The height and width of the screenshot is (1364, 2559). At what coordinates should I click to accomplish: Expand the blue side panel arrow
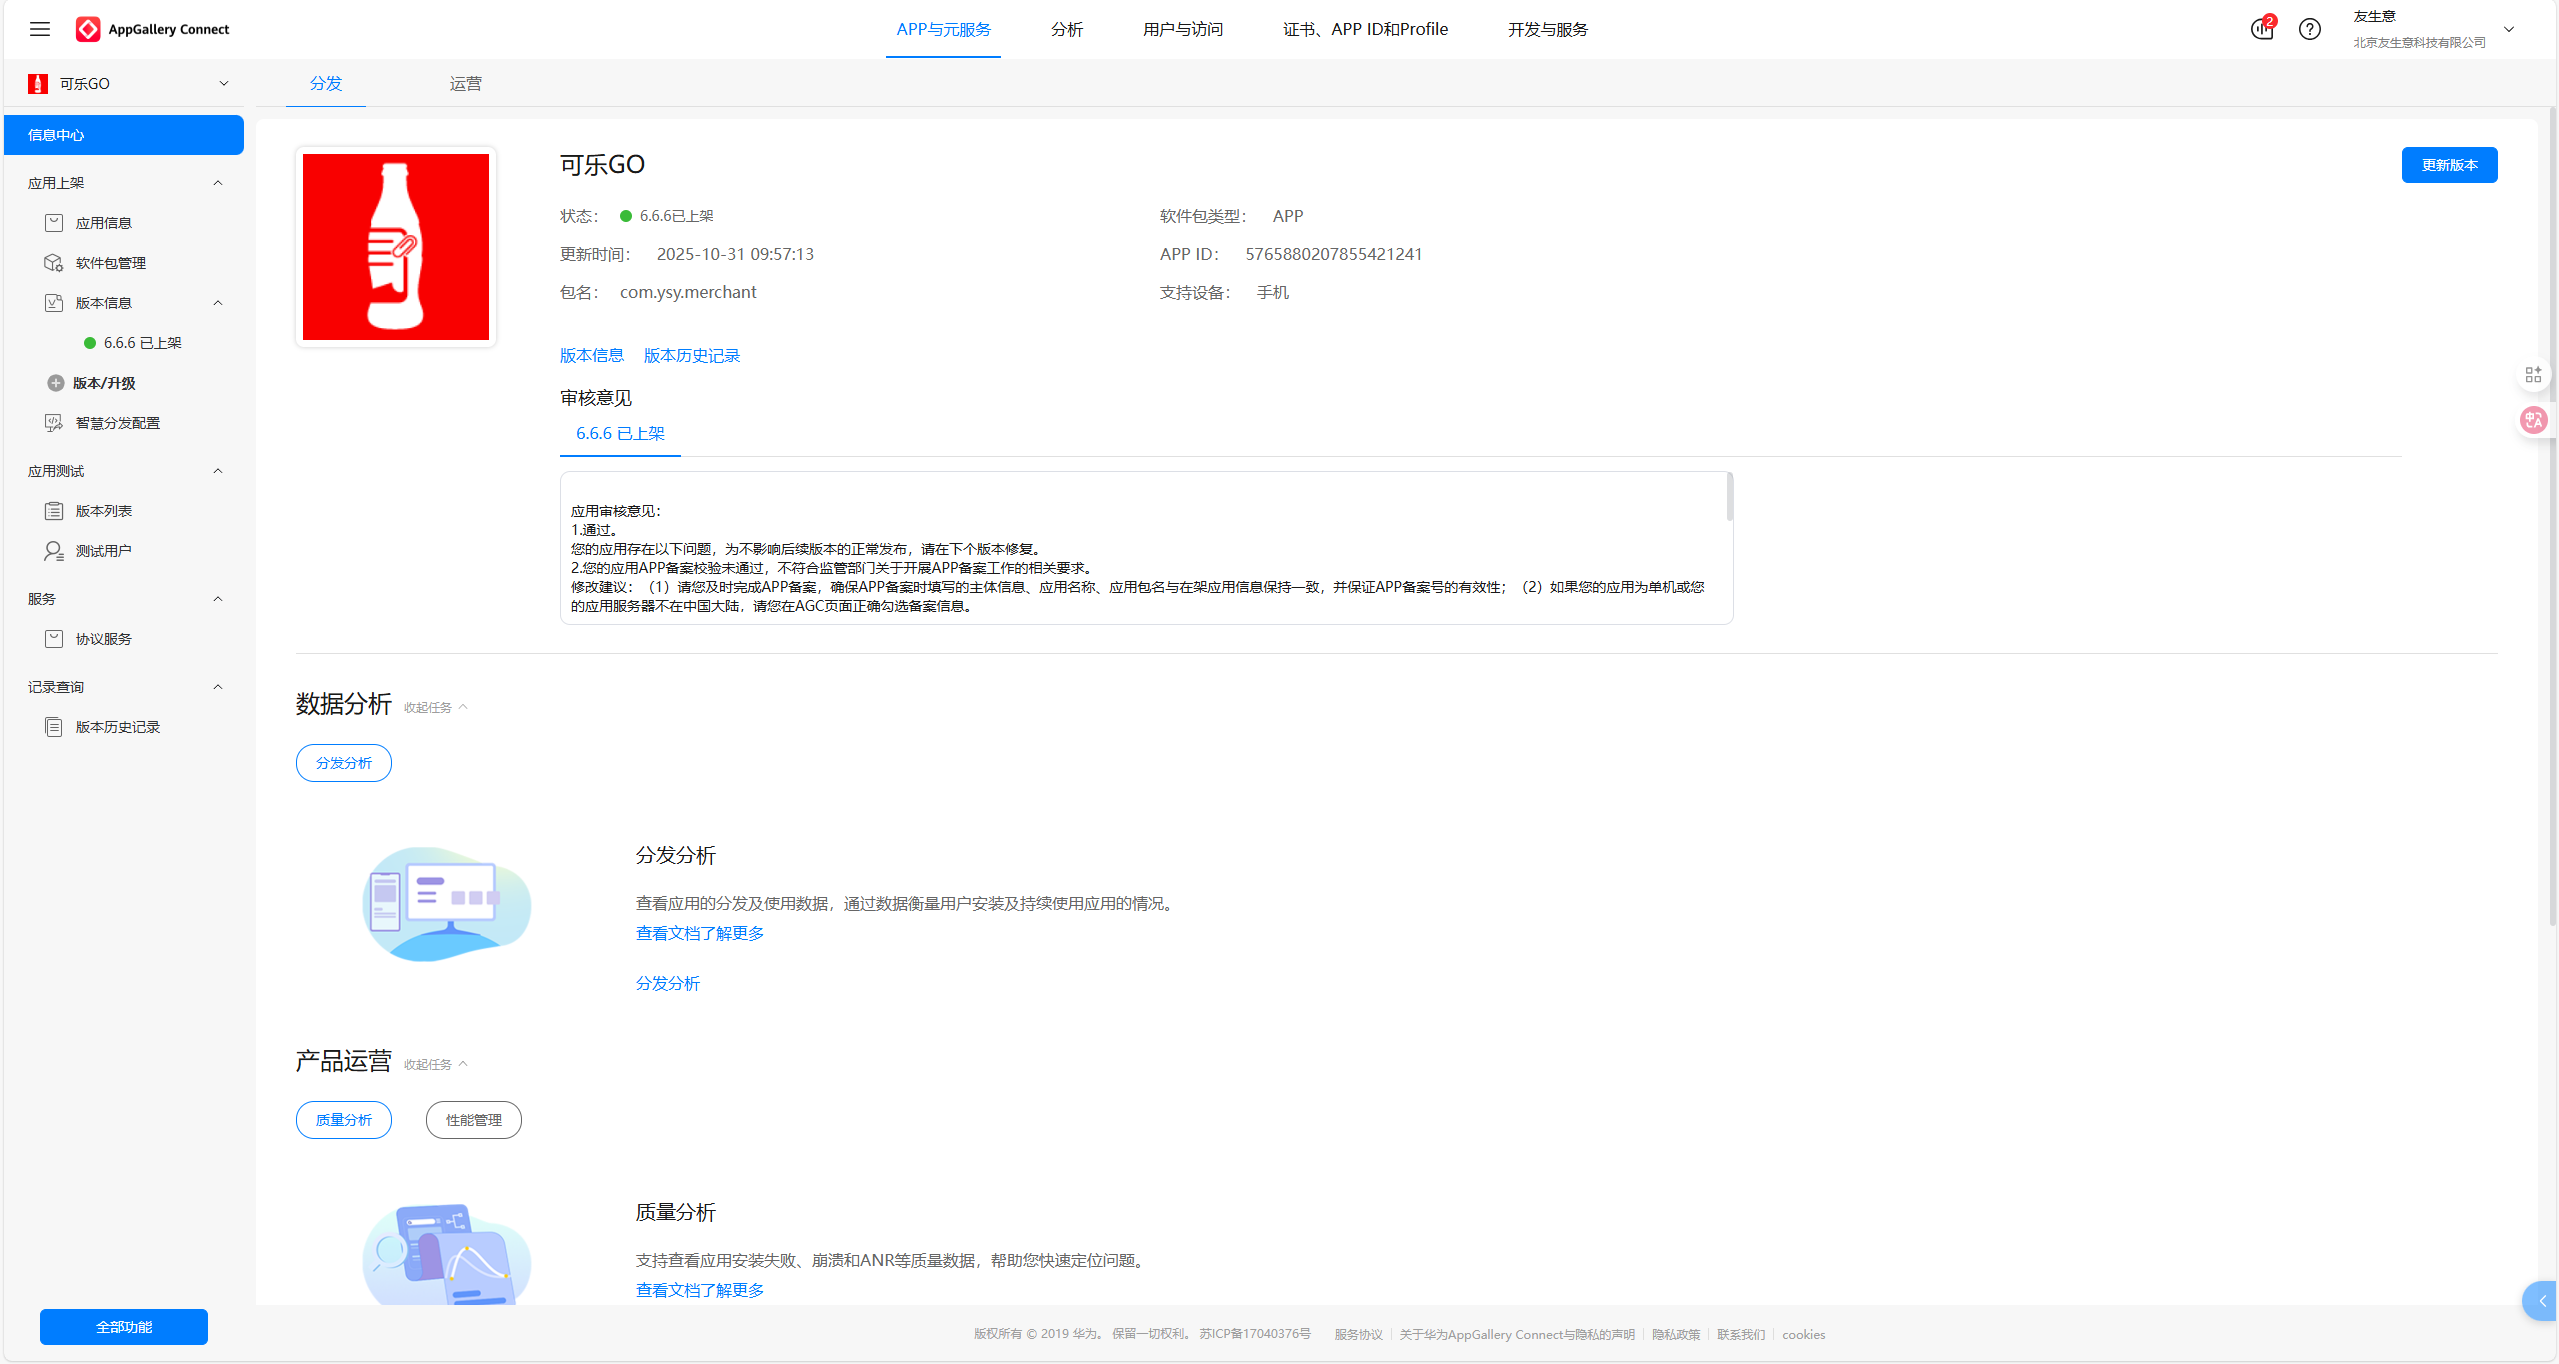(x=2541, y=1300)
